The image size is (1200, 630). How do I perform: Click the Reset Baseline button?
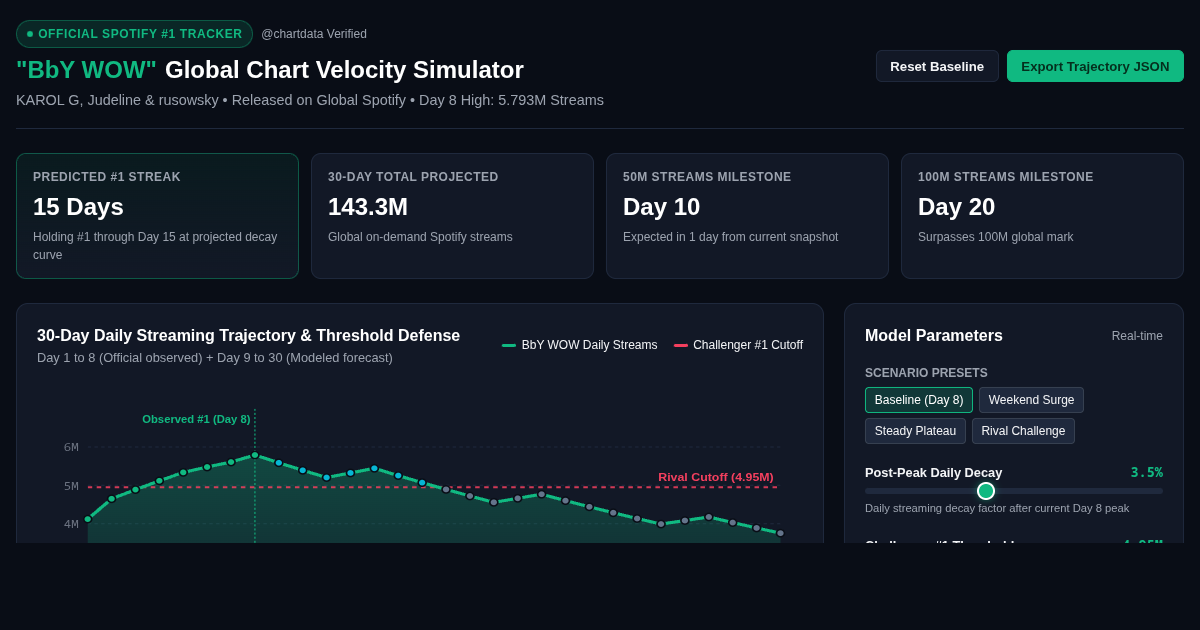(x=937, y=66)
